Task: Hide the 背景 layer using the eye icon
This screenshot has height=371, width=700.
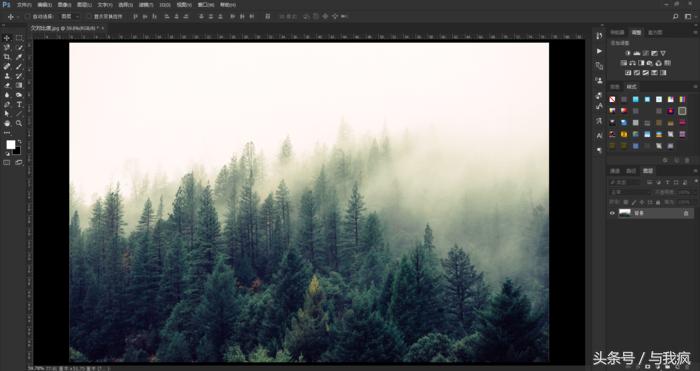Action: click(612, 213)
